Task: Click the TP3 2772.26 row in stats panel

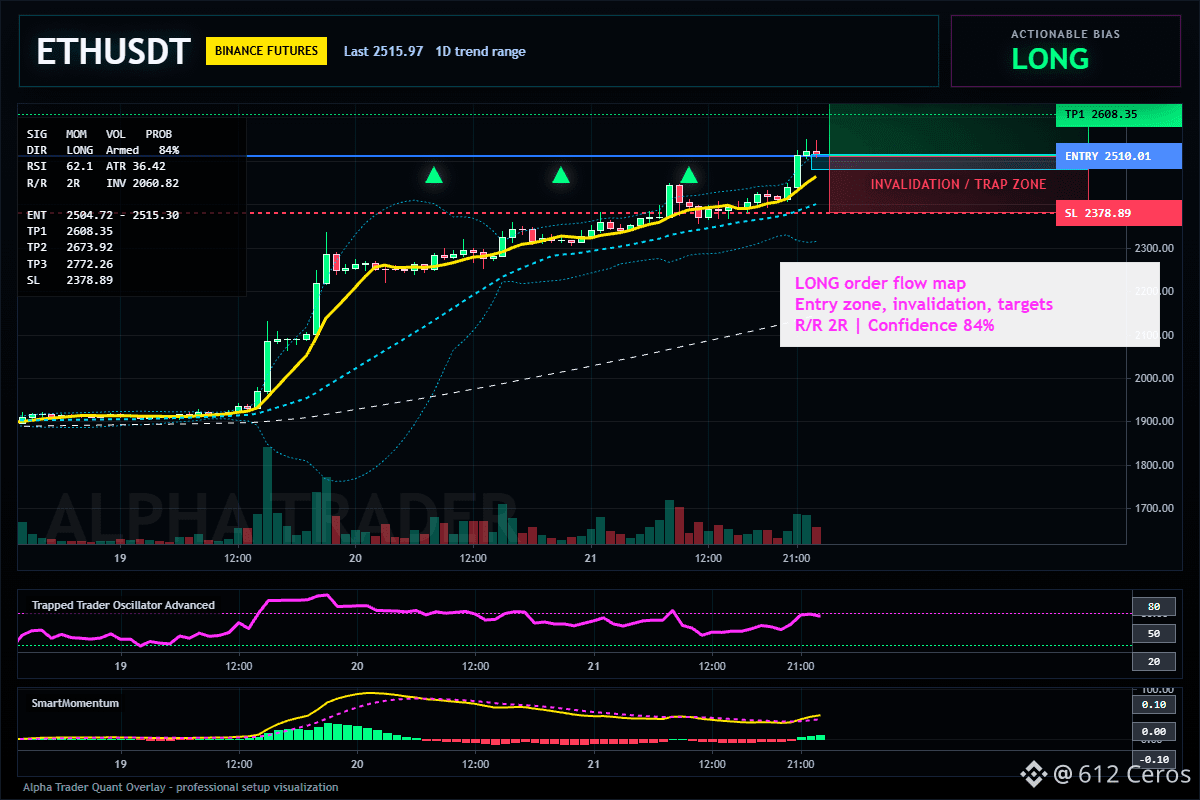Action: tap(70, 263)
